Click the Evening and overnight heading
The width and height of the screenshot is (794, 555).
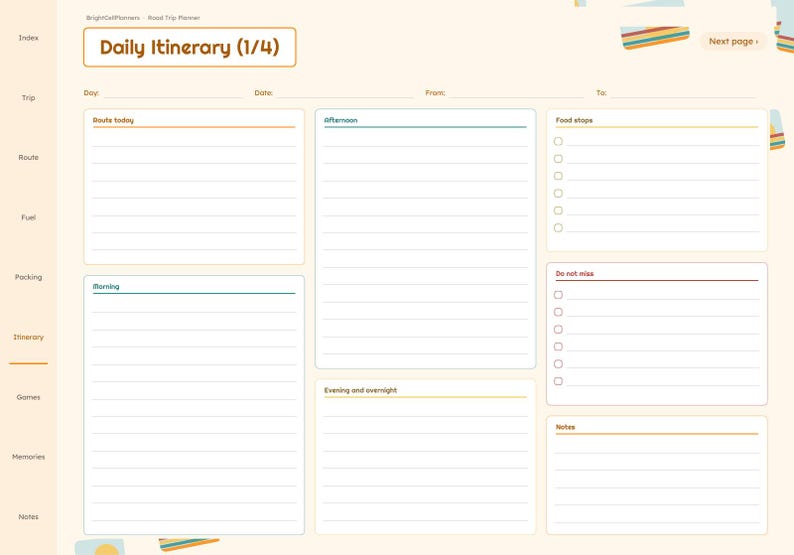(x=361, y=390)
